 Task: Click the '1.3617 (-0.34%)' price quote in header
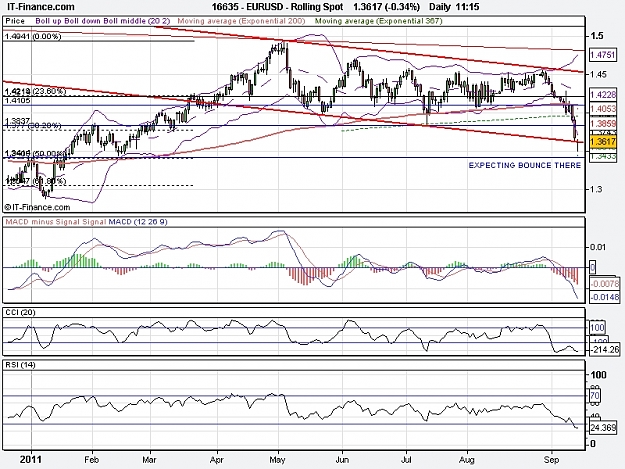click(x=386, y=7)
